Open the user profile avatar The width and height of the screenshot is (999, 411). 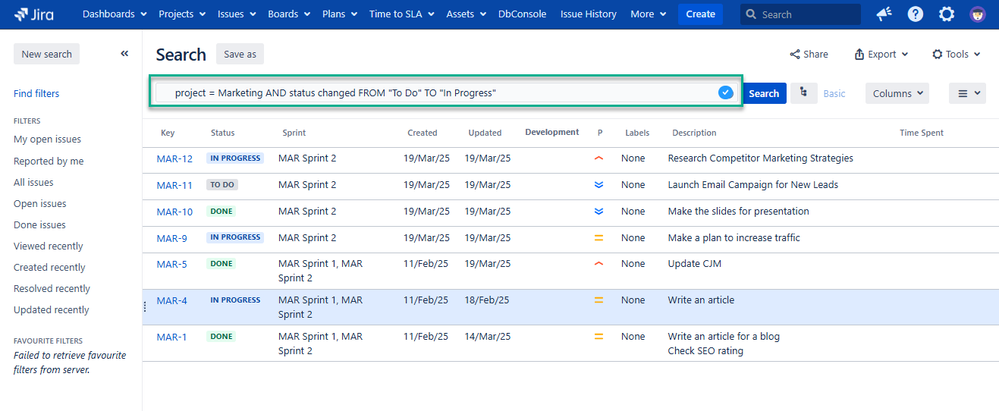(x=977, y=14)
